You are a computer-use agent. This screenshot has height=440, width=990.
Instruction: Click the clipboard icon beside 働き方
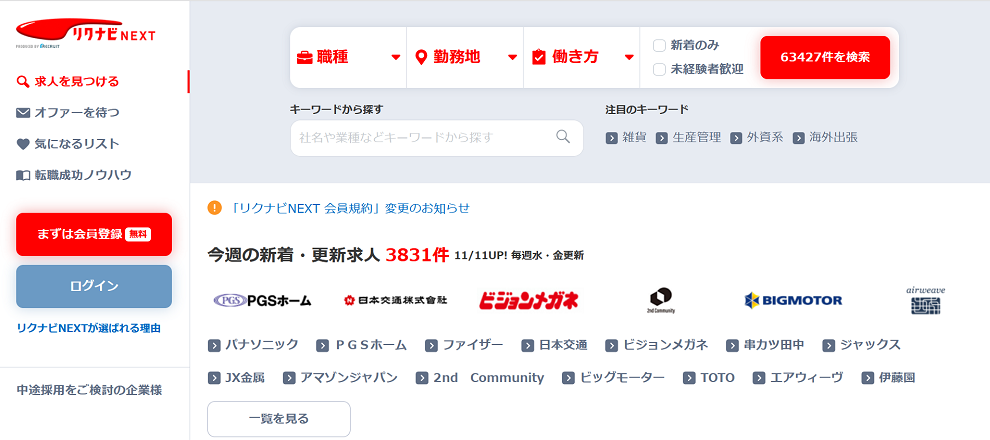539,57
